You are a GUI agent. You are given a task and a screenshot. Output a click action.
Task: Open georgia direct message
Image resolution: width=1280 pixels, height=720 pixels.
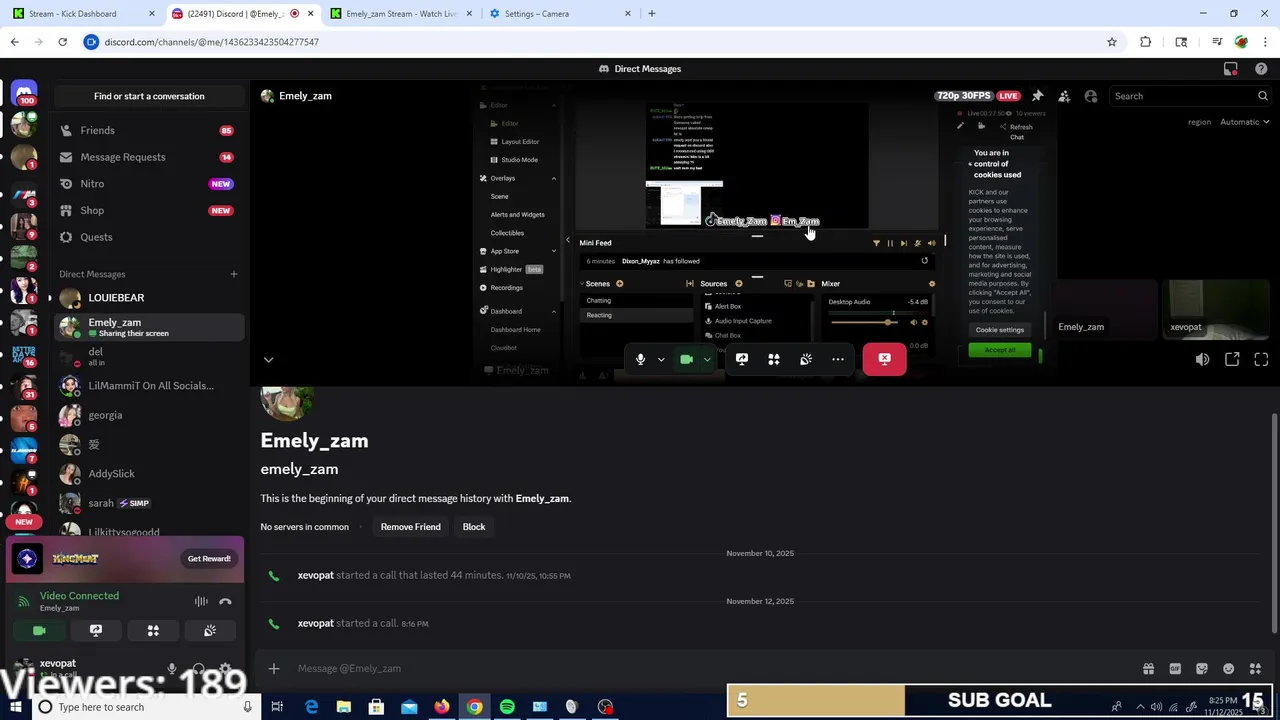coord(149,415)
